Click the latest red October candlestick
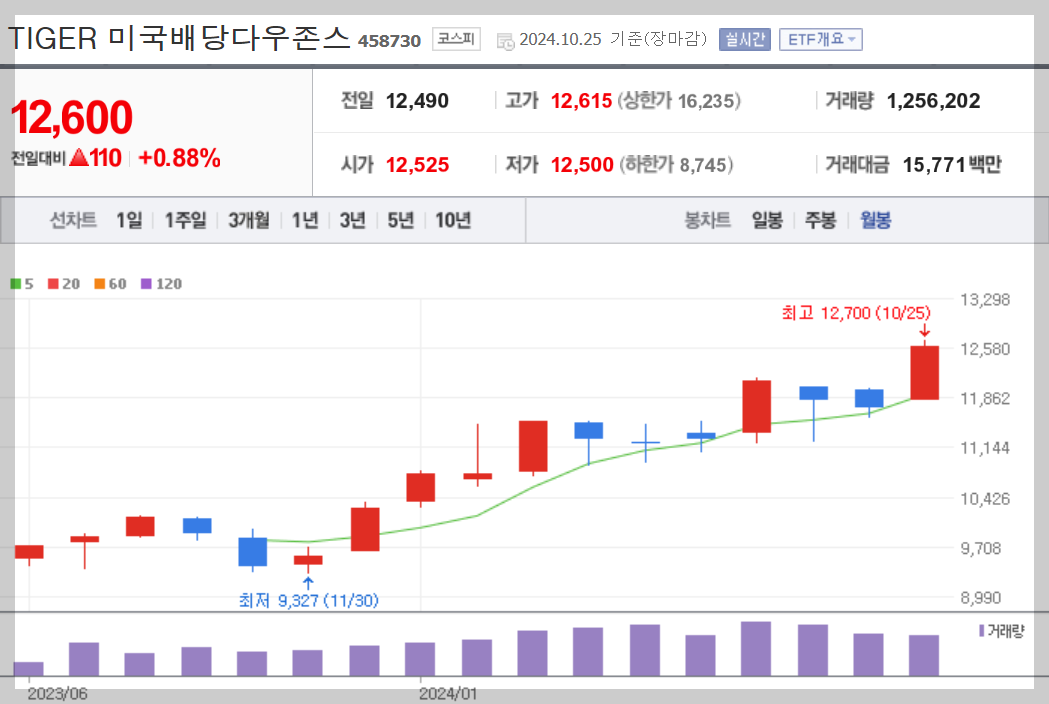This screenshot has width=1049, height=704. click(925, 373)
